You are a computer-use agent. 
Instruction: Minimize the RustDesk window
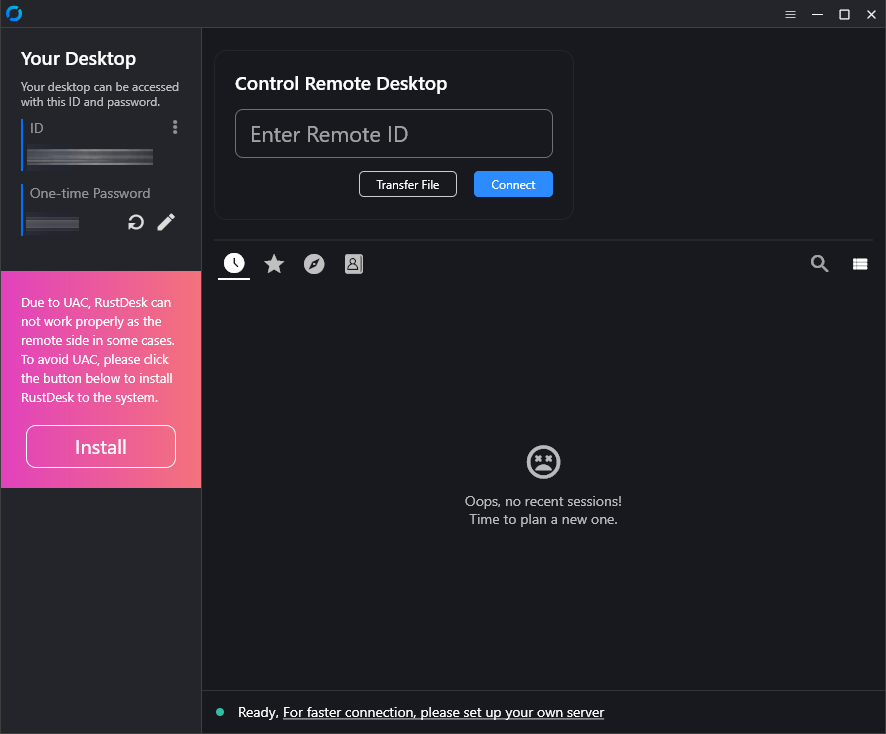(x=818, y=14)
